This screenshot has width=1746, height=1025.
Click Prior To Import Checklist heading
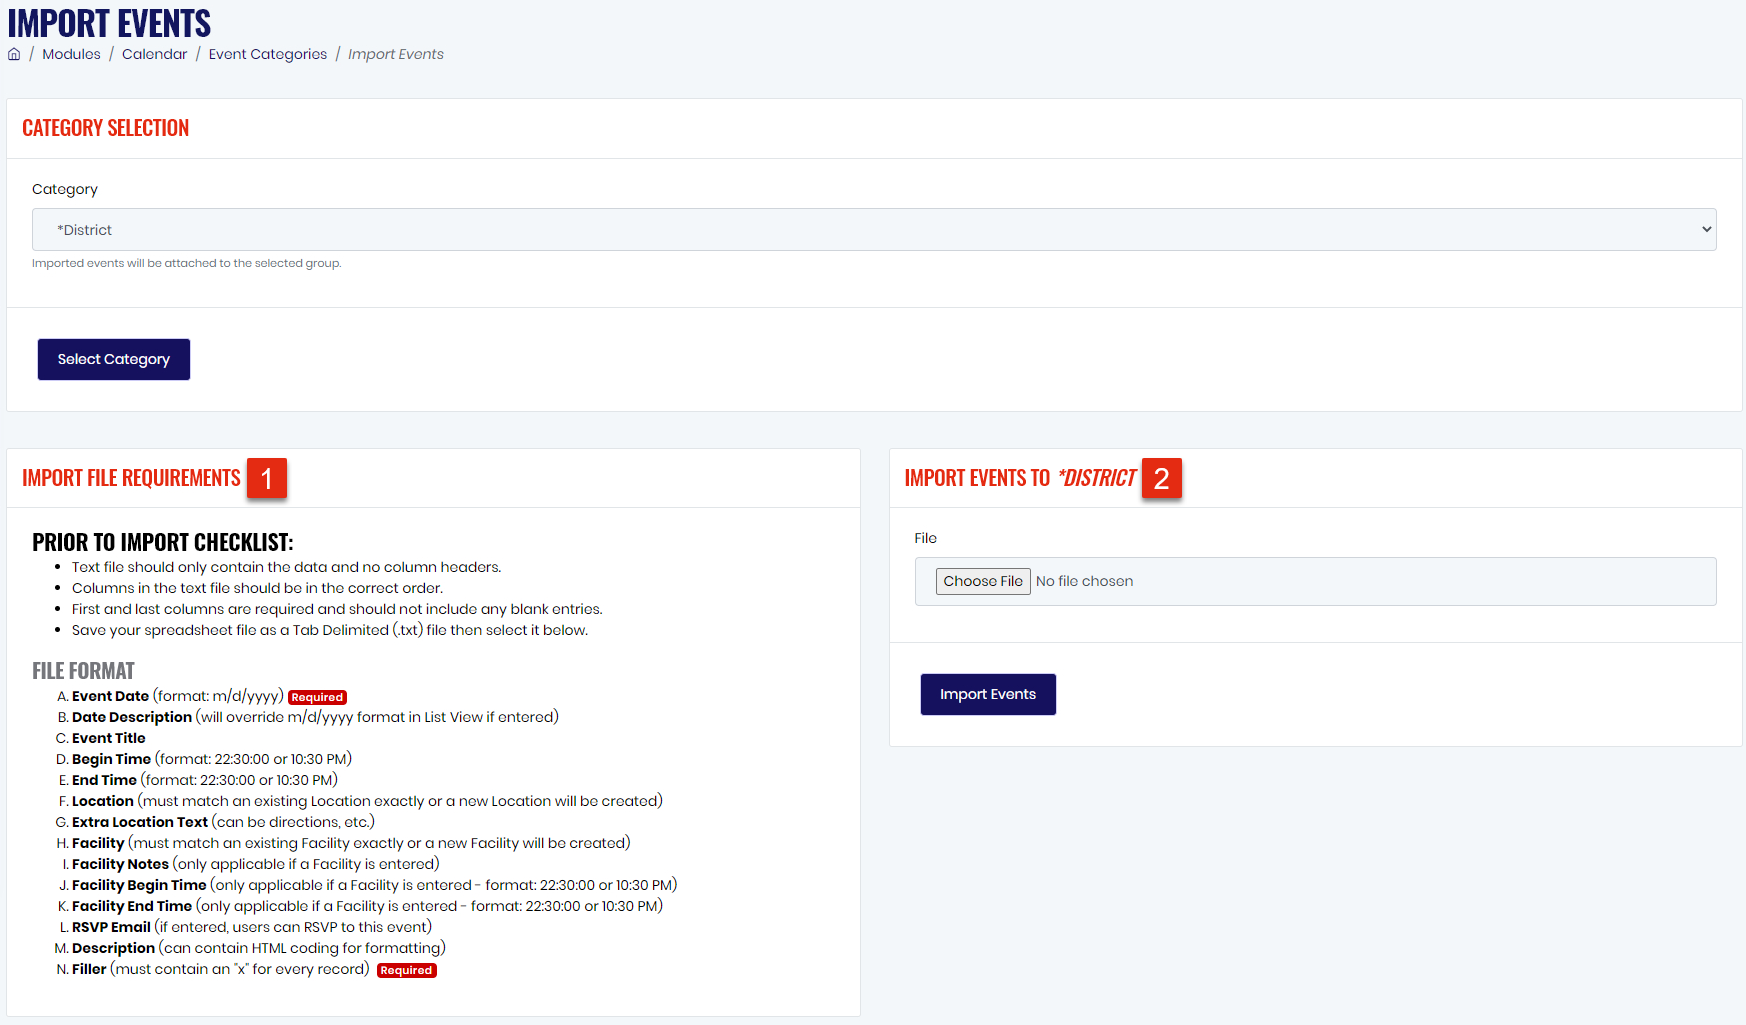(x=163, y=542)
